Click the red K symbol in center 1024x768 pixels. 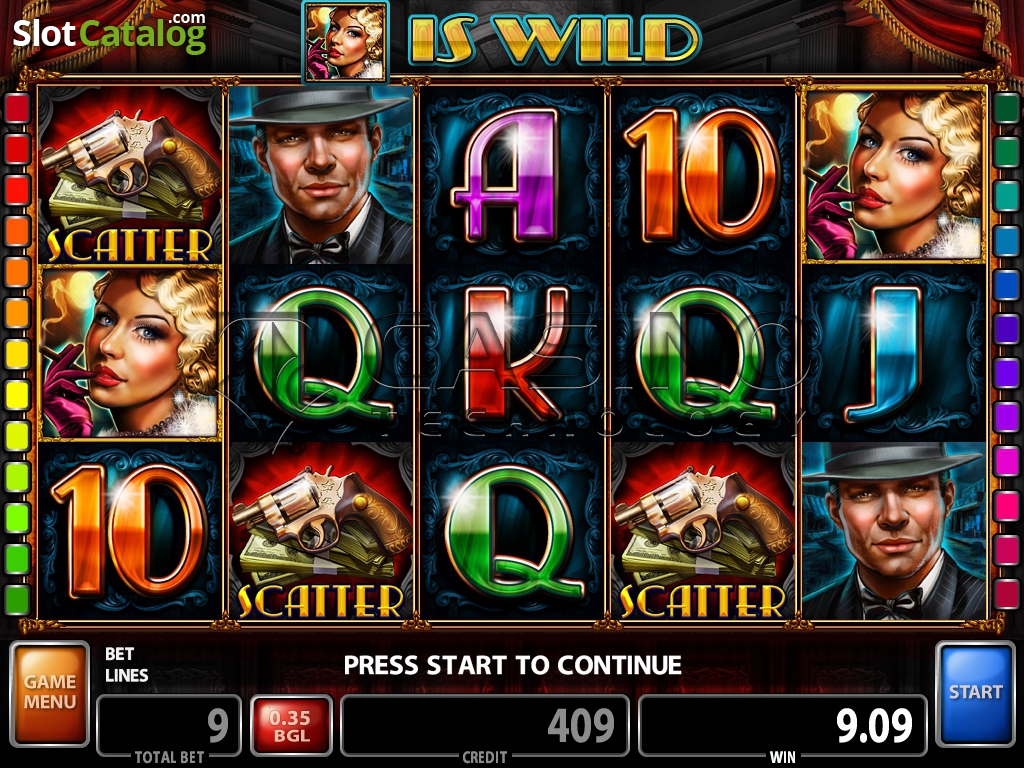pyautogui.click(x=512, y=353)
